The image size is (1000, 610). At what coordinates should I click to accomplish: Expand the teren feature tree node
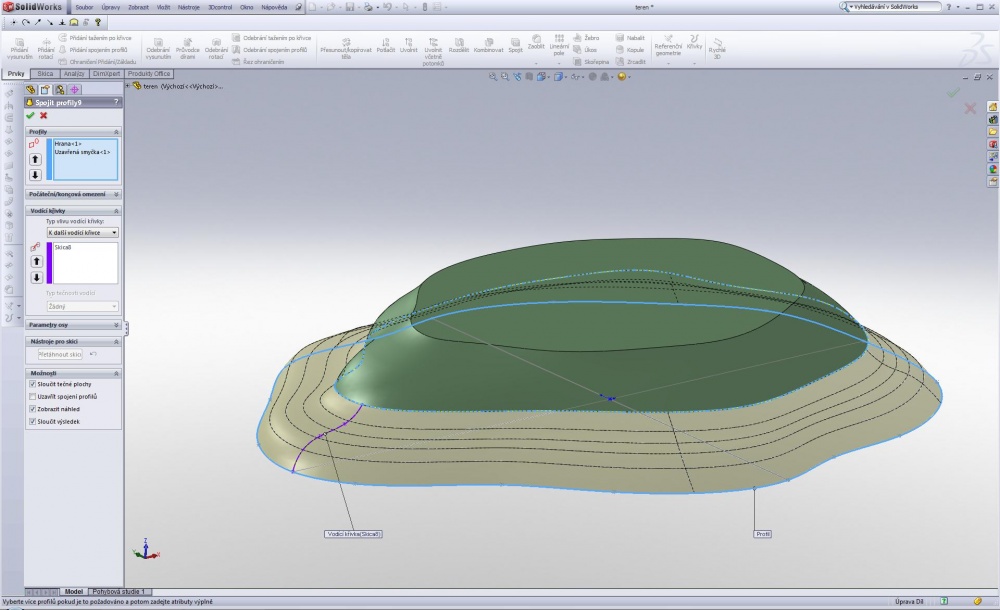128,86
